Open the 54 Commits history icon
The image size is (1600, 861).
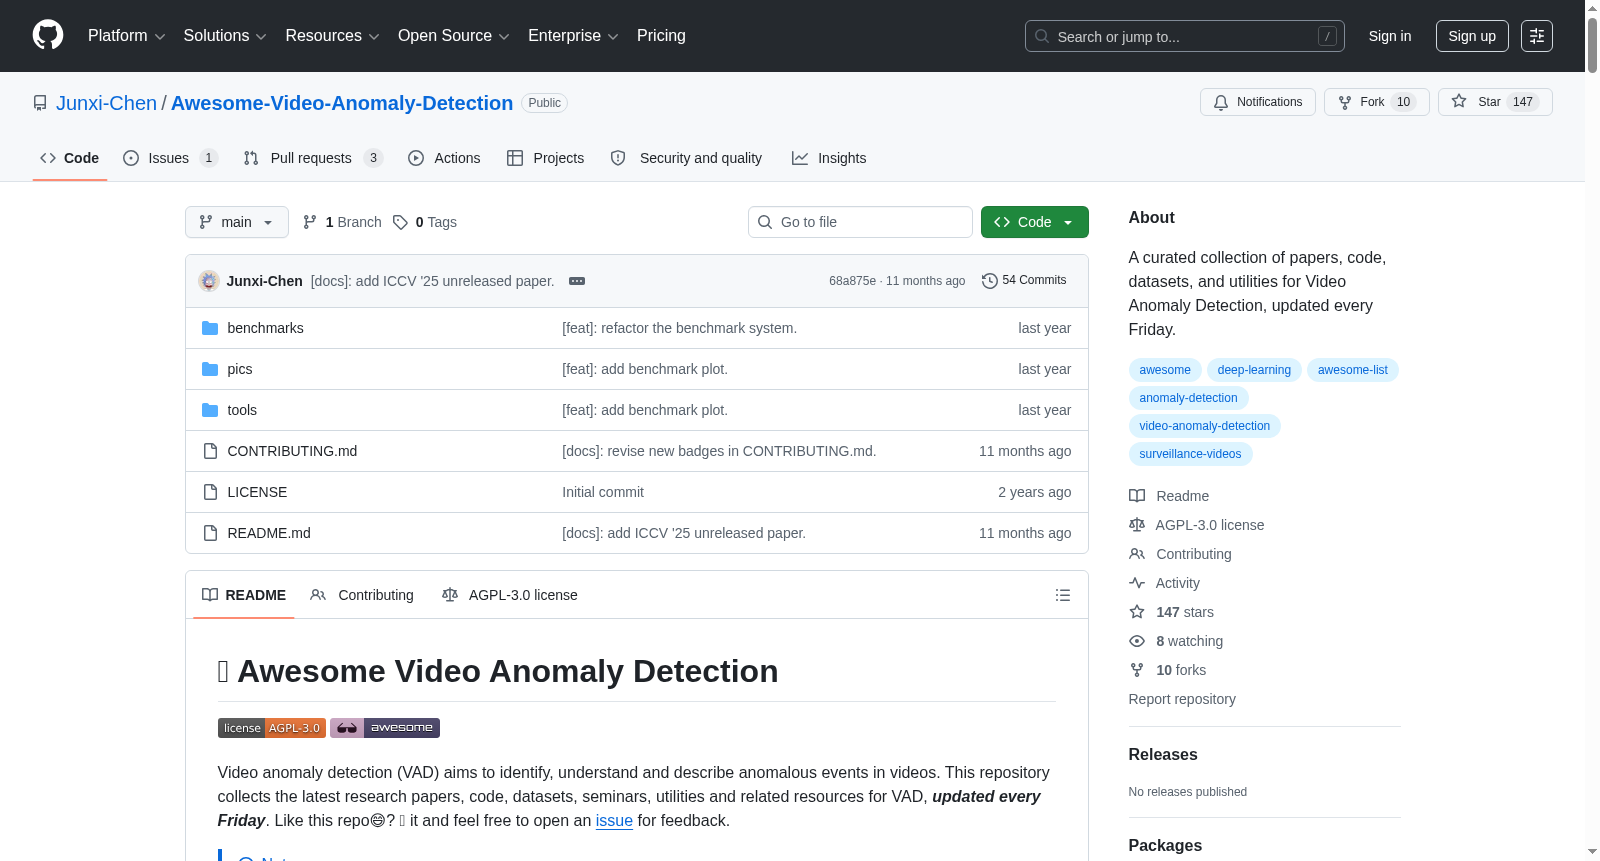[990, 281]
